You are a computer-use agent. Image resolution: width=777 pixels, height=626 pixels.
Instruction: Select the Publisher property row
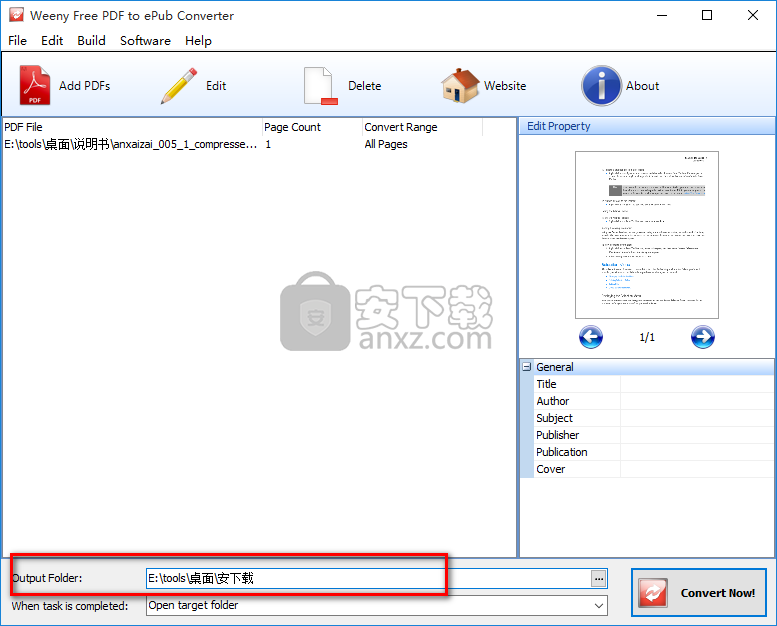pyautogui.click(x=654, y=435)
